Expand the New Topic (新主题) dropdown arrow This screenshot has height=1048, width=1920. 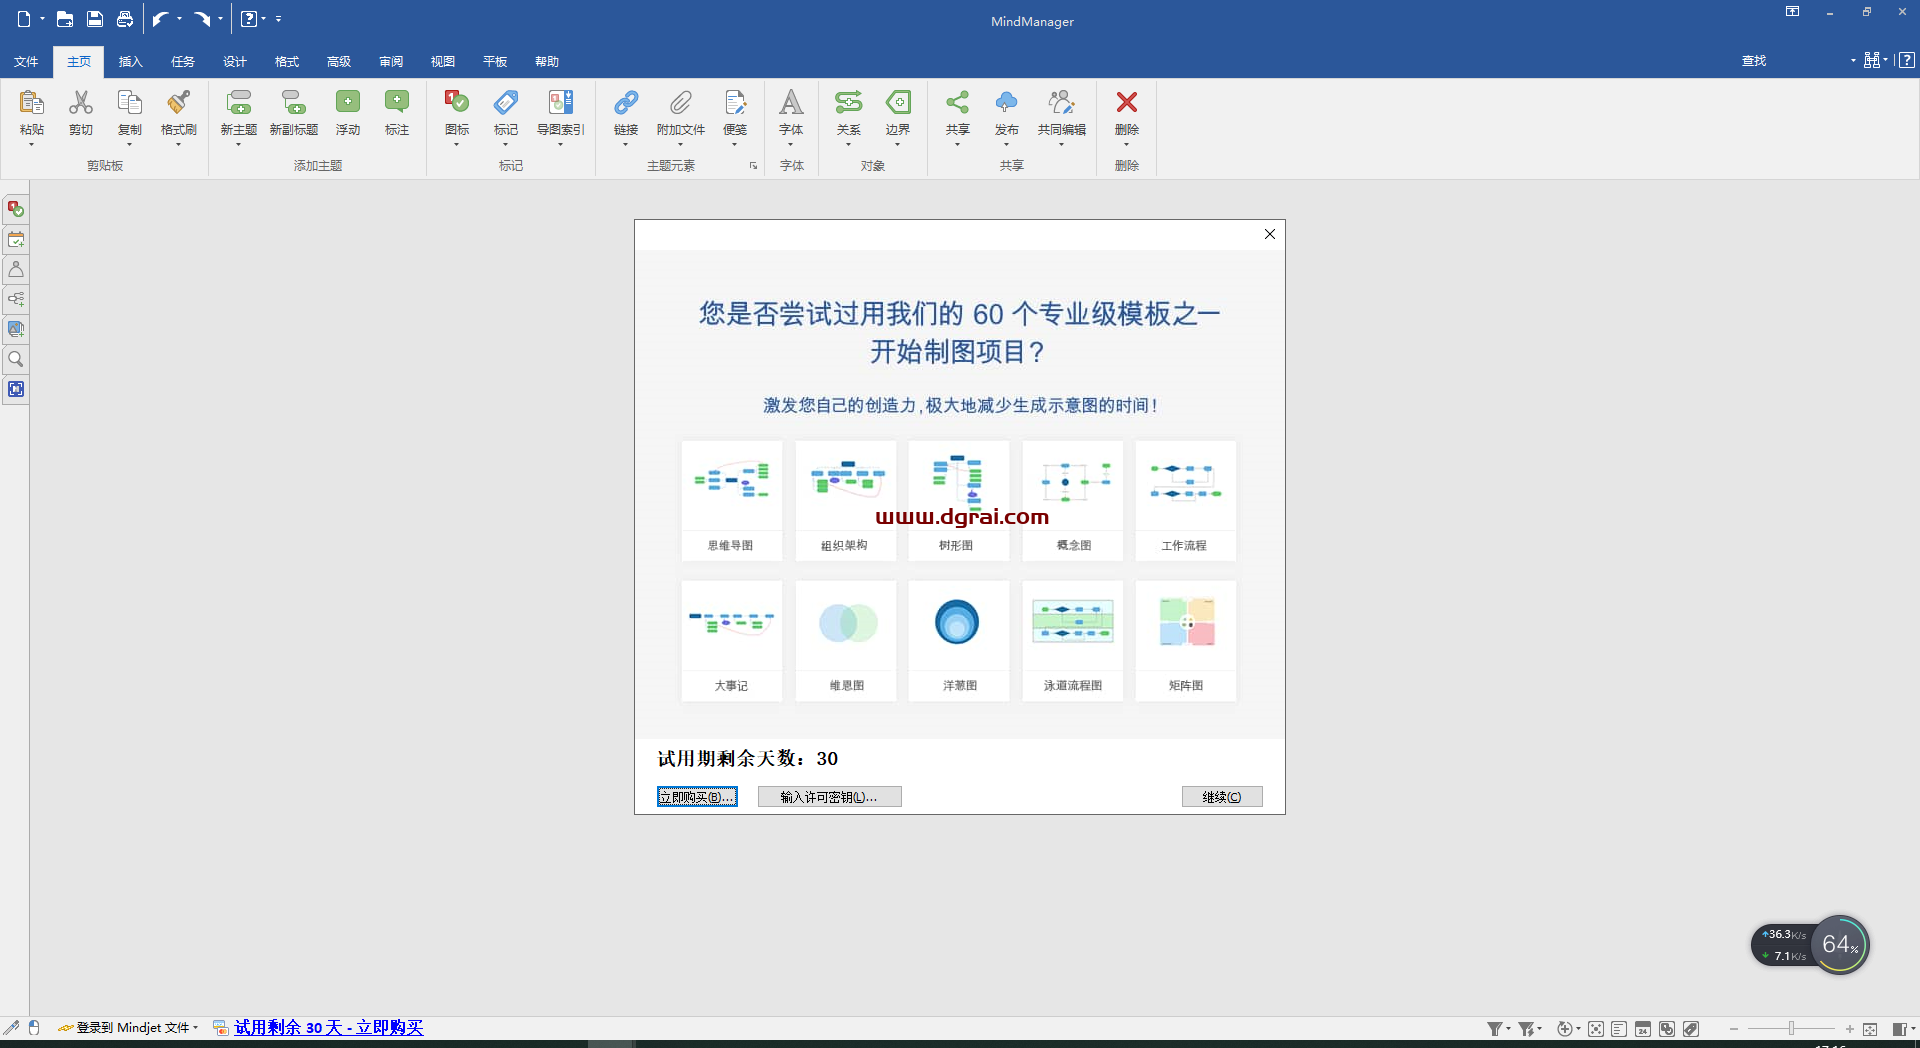coord(239,145)
